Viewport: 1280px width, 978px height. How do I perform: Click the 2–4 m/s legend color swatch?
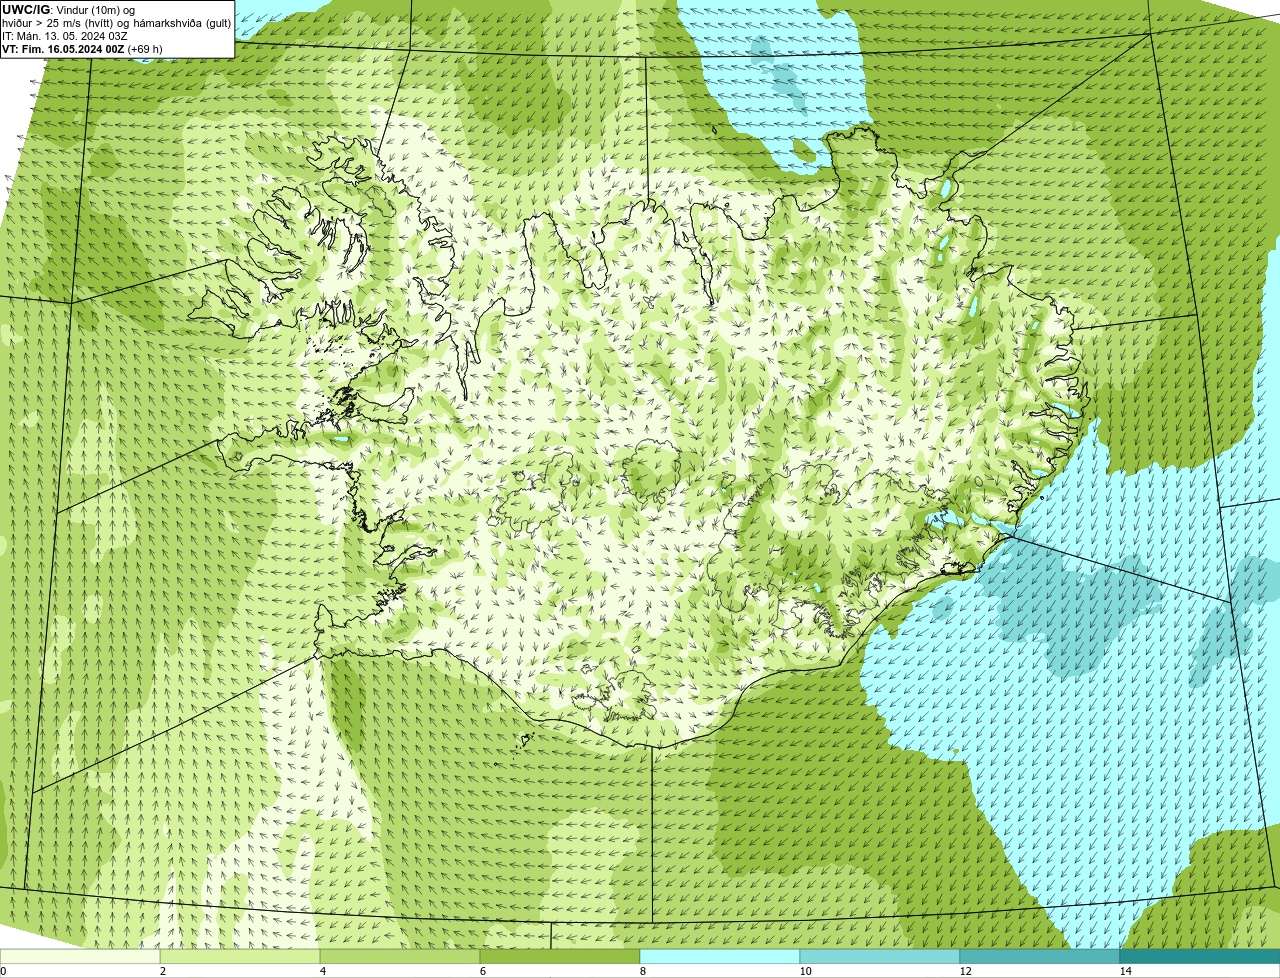click(x=240, y=956)
